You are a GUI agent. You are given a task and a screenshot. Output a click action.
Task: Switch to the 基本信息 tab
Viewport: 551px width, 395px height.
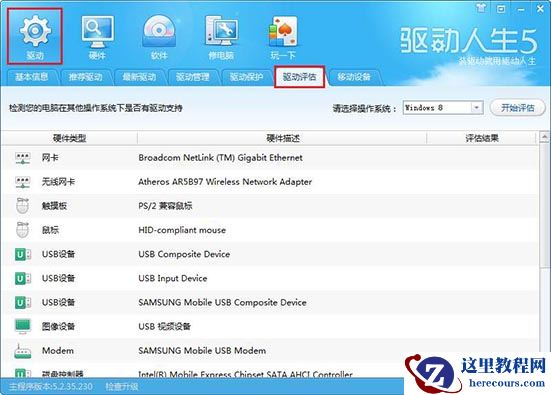[x=32, y=77]
